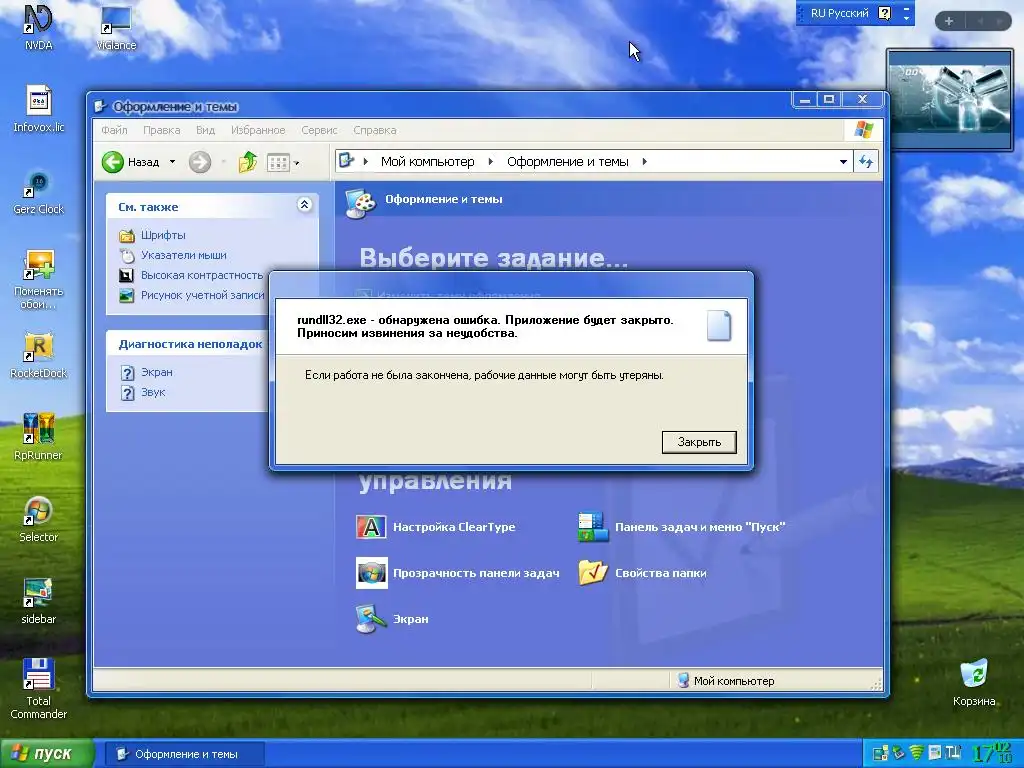This screenshot has height=768, width=1024.
Task: Select the Infovox.lic file icon
Action: tap(39, 108)
